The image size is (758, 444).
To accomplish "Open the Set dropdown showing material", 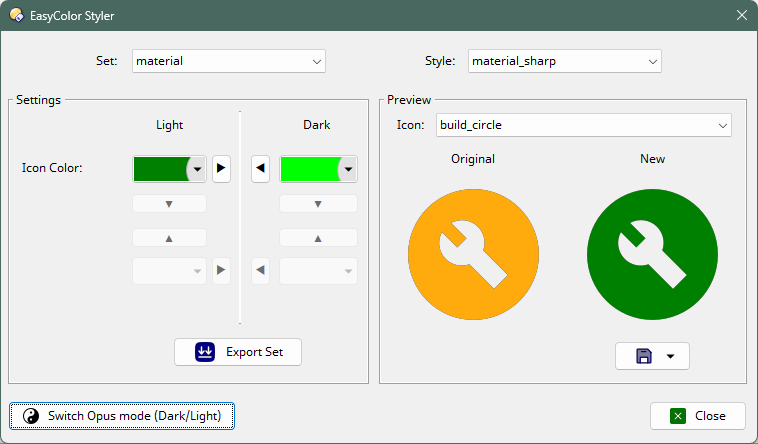I will tap(229, 61).
